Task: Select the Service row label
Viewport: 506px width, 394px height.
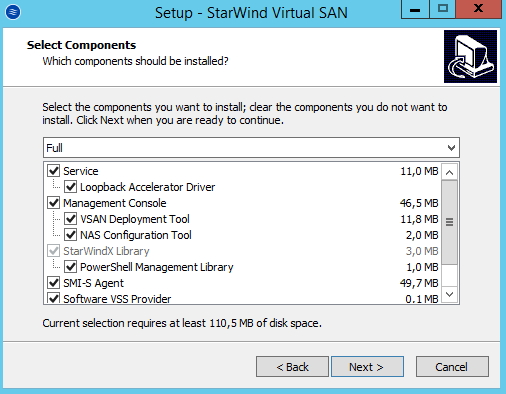Action: 81,171
